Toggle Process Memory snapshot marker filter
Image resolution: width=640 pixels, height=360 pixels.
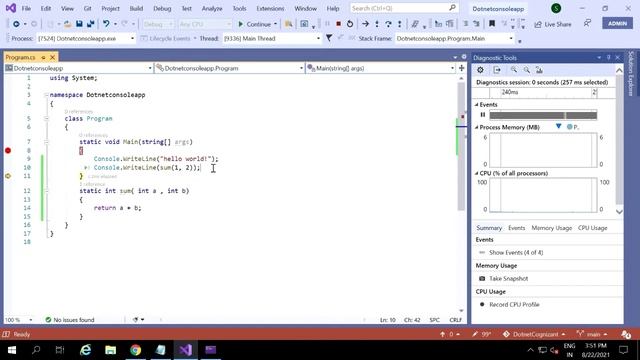click(558, 127)
